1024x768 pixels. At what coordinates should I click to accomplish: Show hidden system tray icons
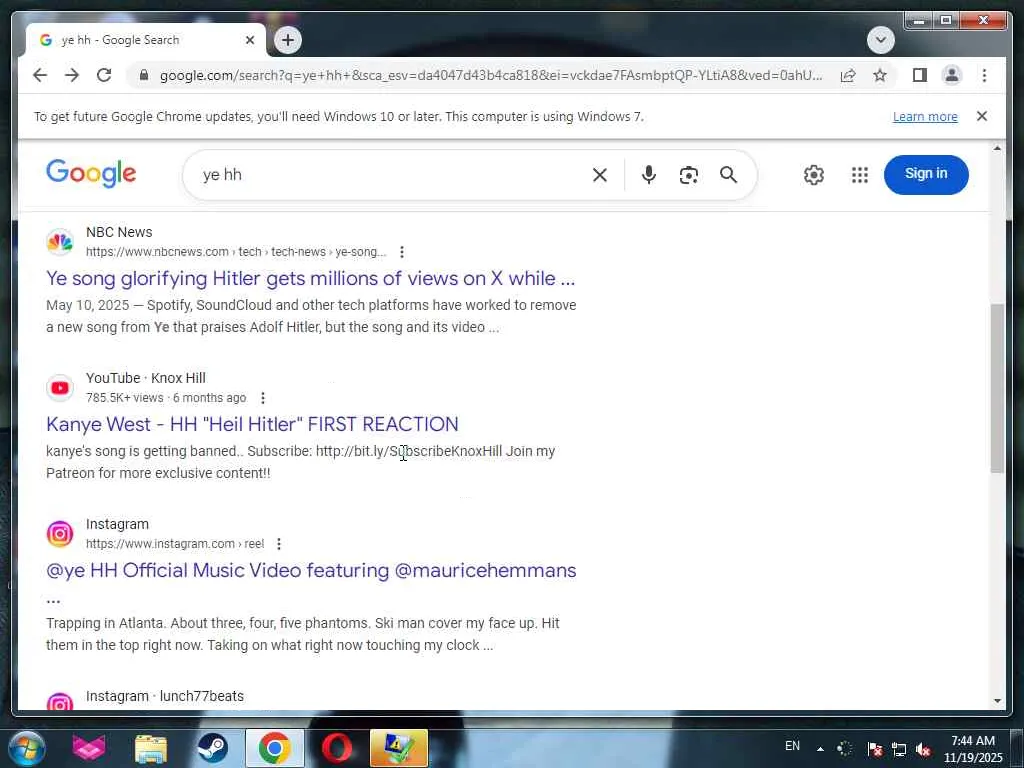click(820, 749)
